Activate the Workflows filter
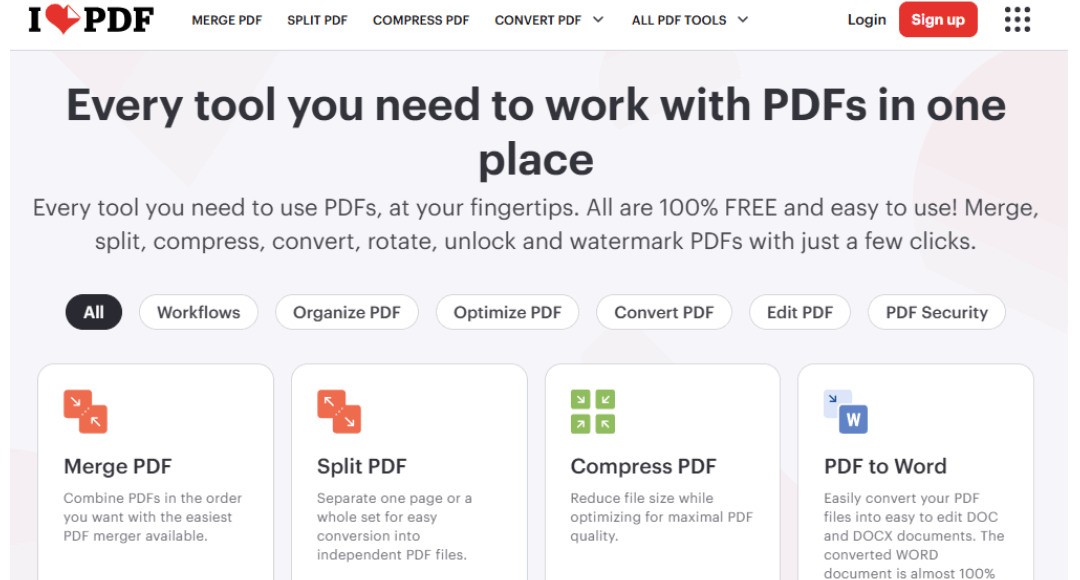 pos(198,312)
